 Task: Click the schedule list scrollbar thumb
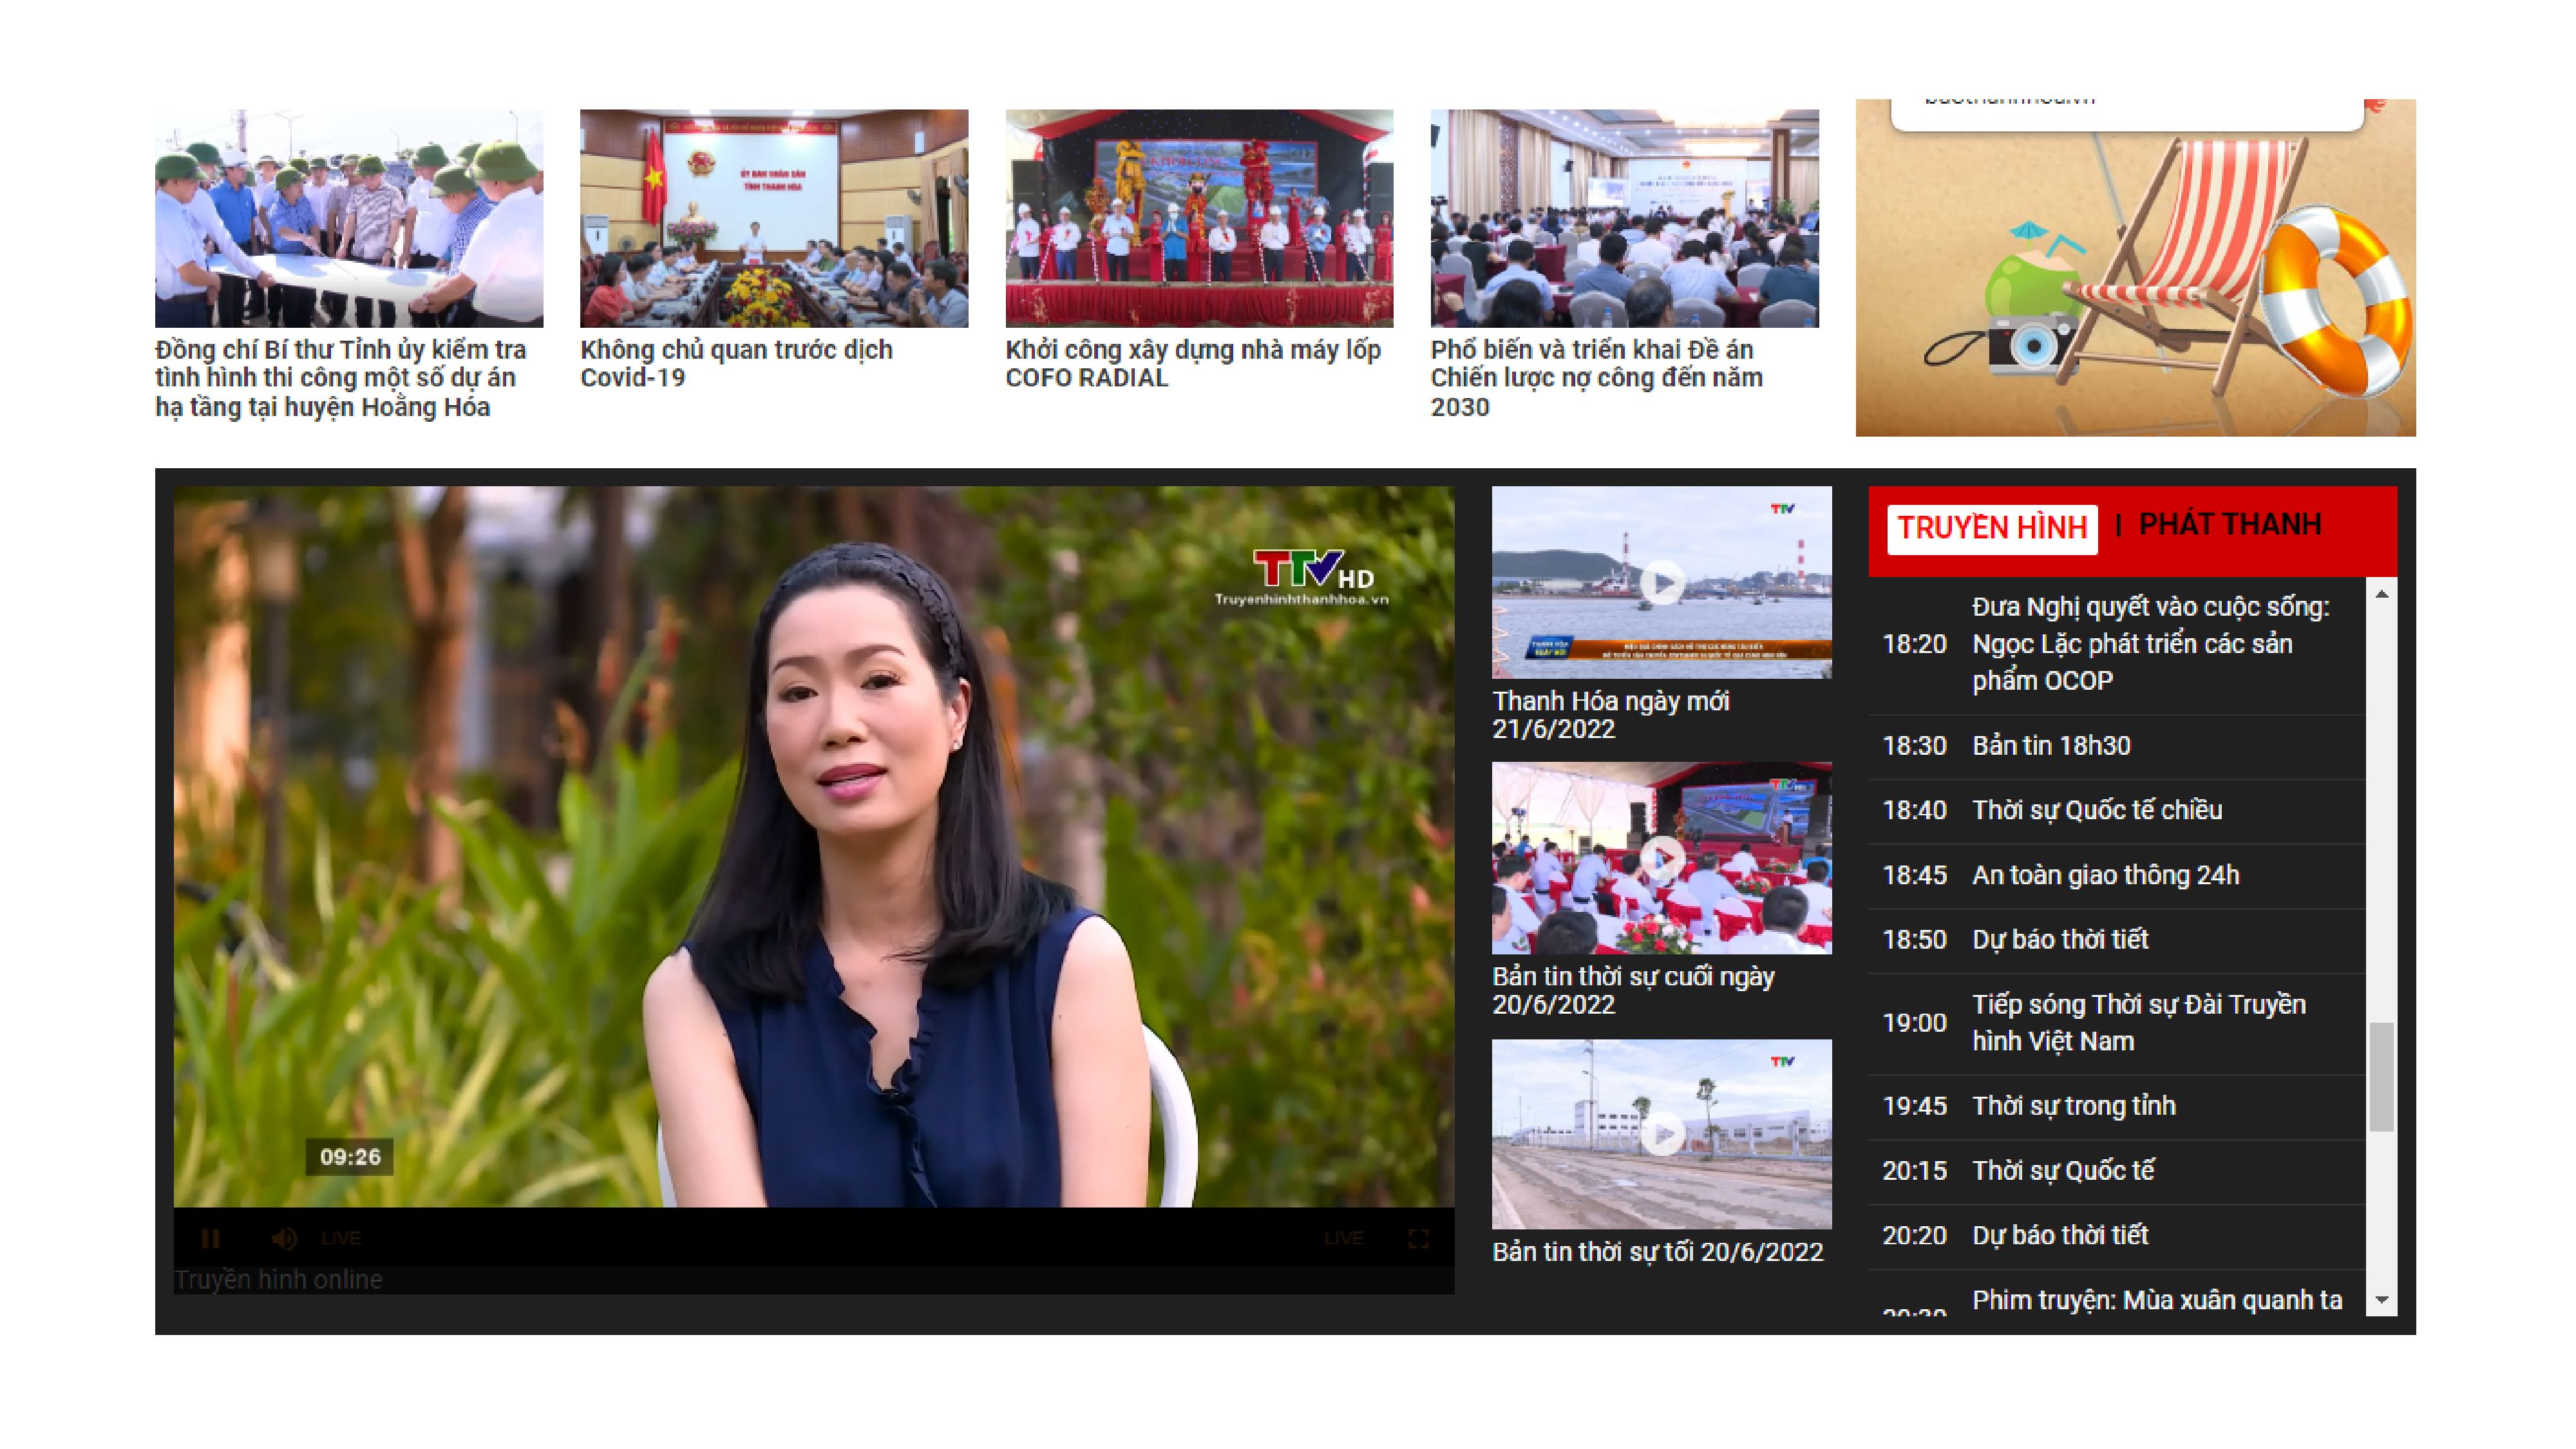click(x=2381, y=1076)
